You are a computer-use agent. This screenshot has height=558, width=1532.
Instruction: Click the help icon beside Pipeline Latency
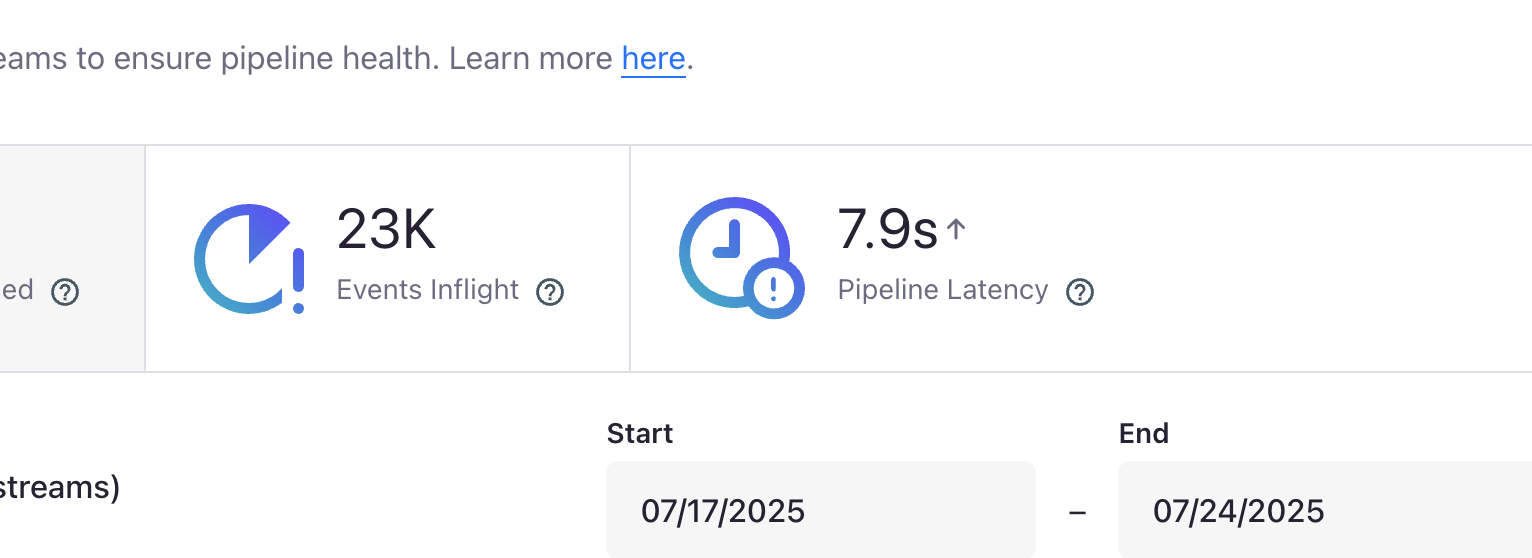tap(1080, 292)
